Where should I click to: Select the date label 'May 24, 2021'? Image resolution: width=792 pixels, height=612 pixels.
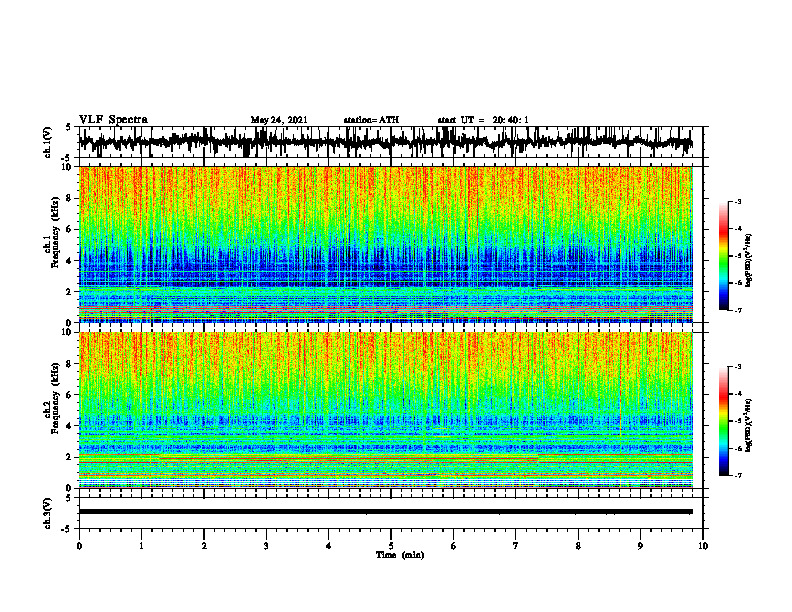[279, 120]
